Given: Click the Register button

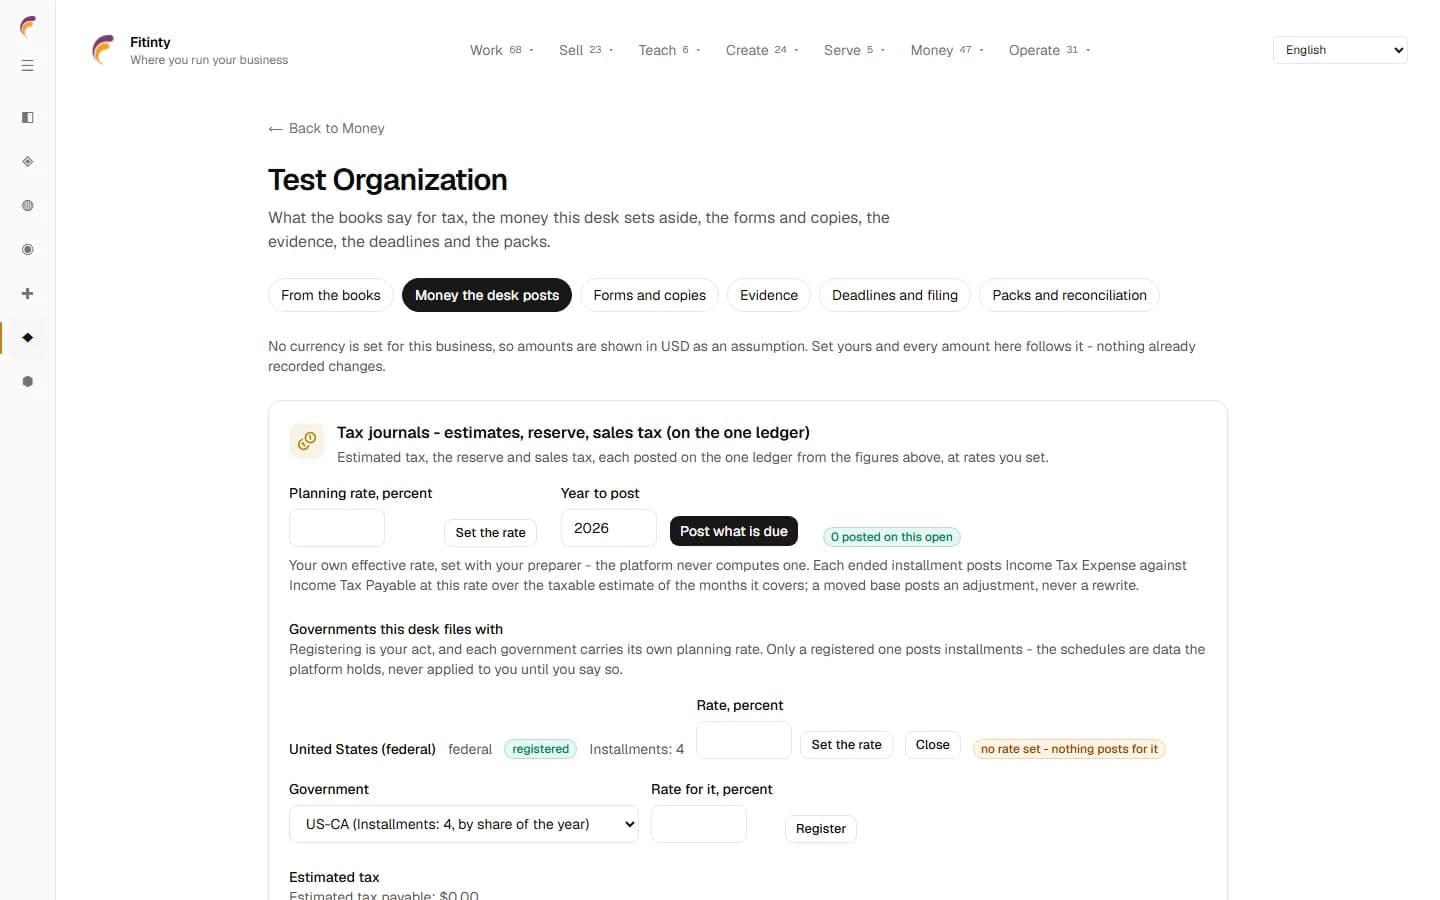Looking at the screenshot, I should tap(821, 829).
